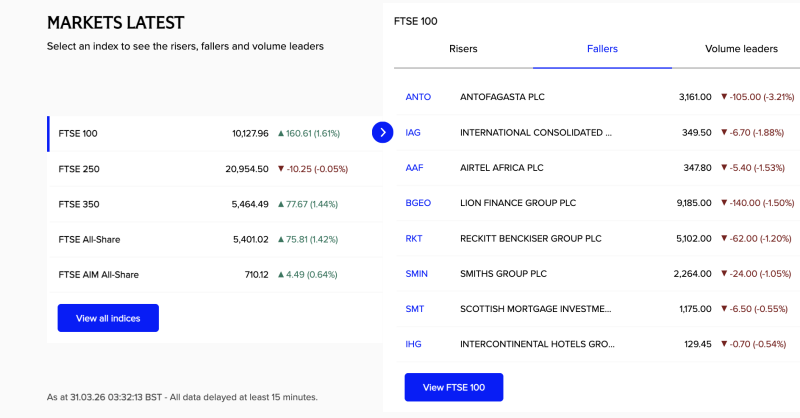Click the FTSE 250 value 20,954.50
800x418 pixels.
pyautogui.click(x=247, y=169)
